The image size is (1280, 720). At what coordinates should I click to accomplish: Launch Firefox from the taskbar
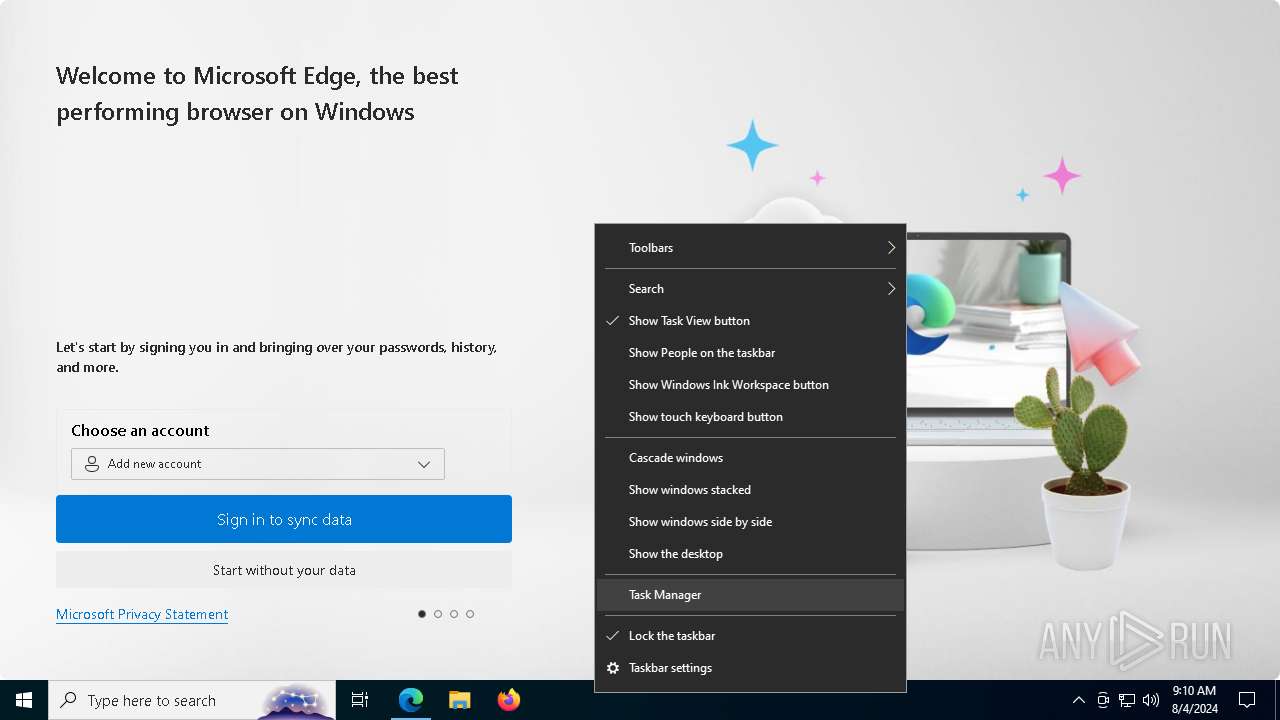point(509,700)
